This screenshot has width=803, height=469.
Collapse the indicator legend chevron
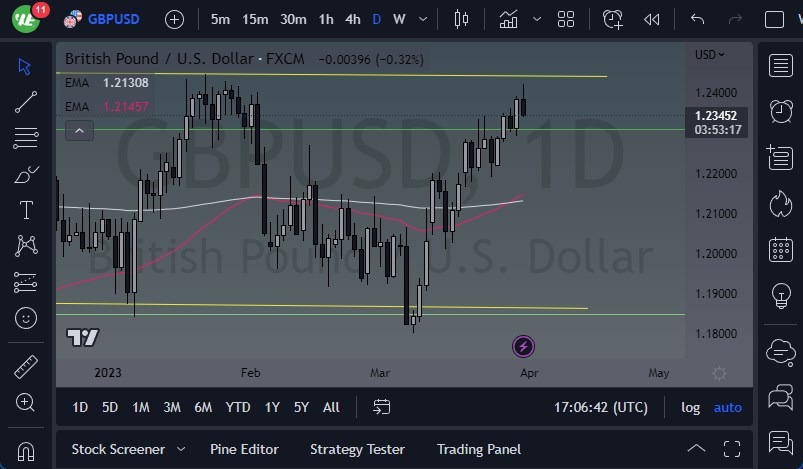click(x=80, y=130)
